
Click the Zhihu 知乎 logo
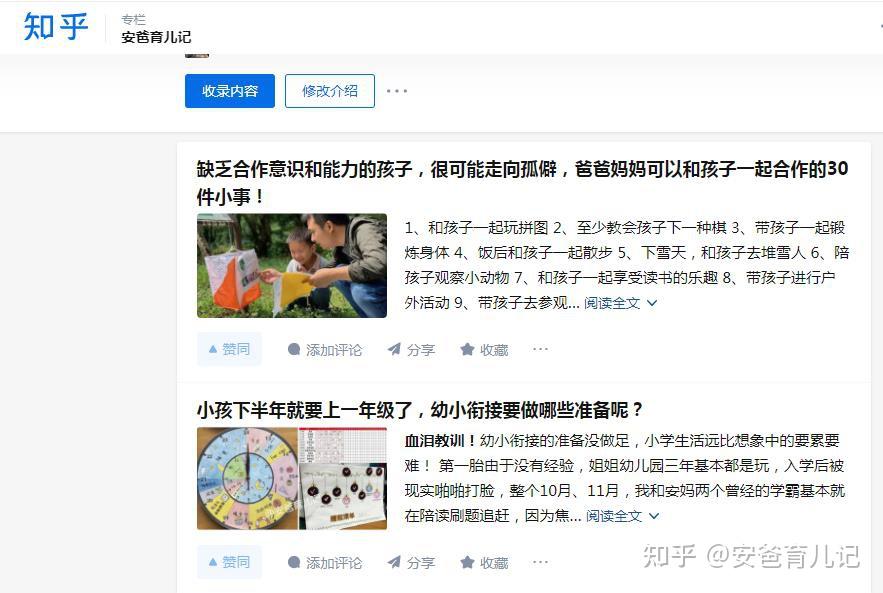click(x=56, y=26)
